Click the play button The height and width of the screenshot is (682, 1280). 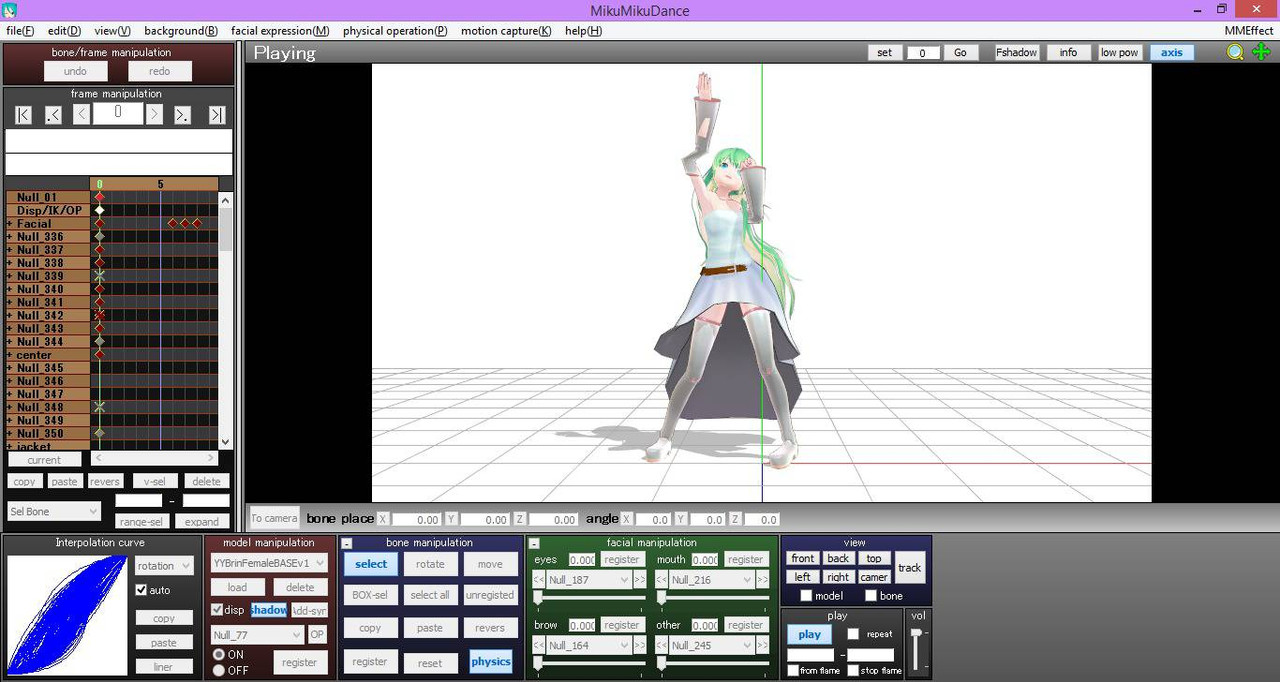(x=810, y=634)
